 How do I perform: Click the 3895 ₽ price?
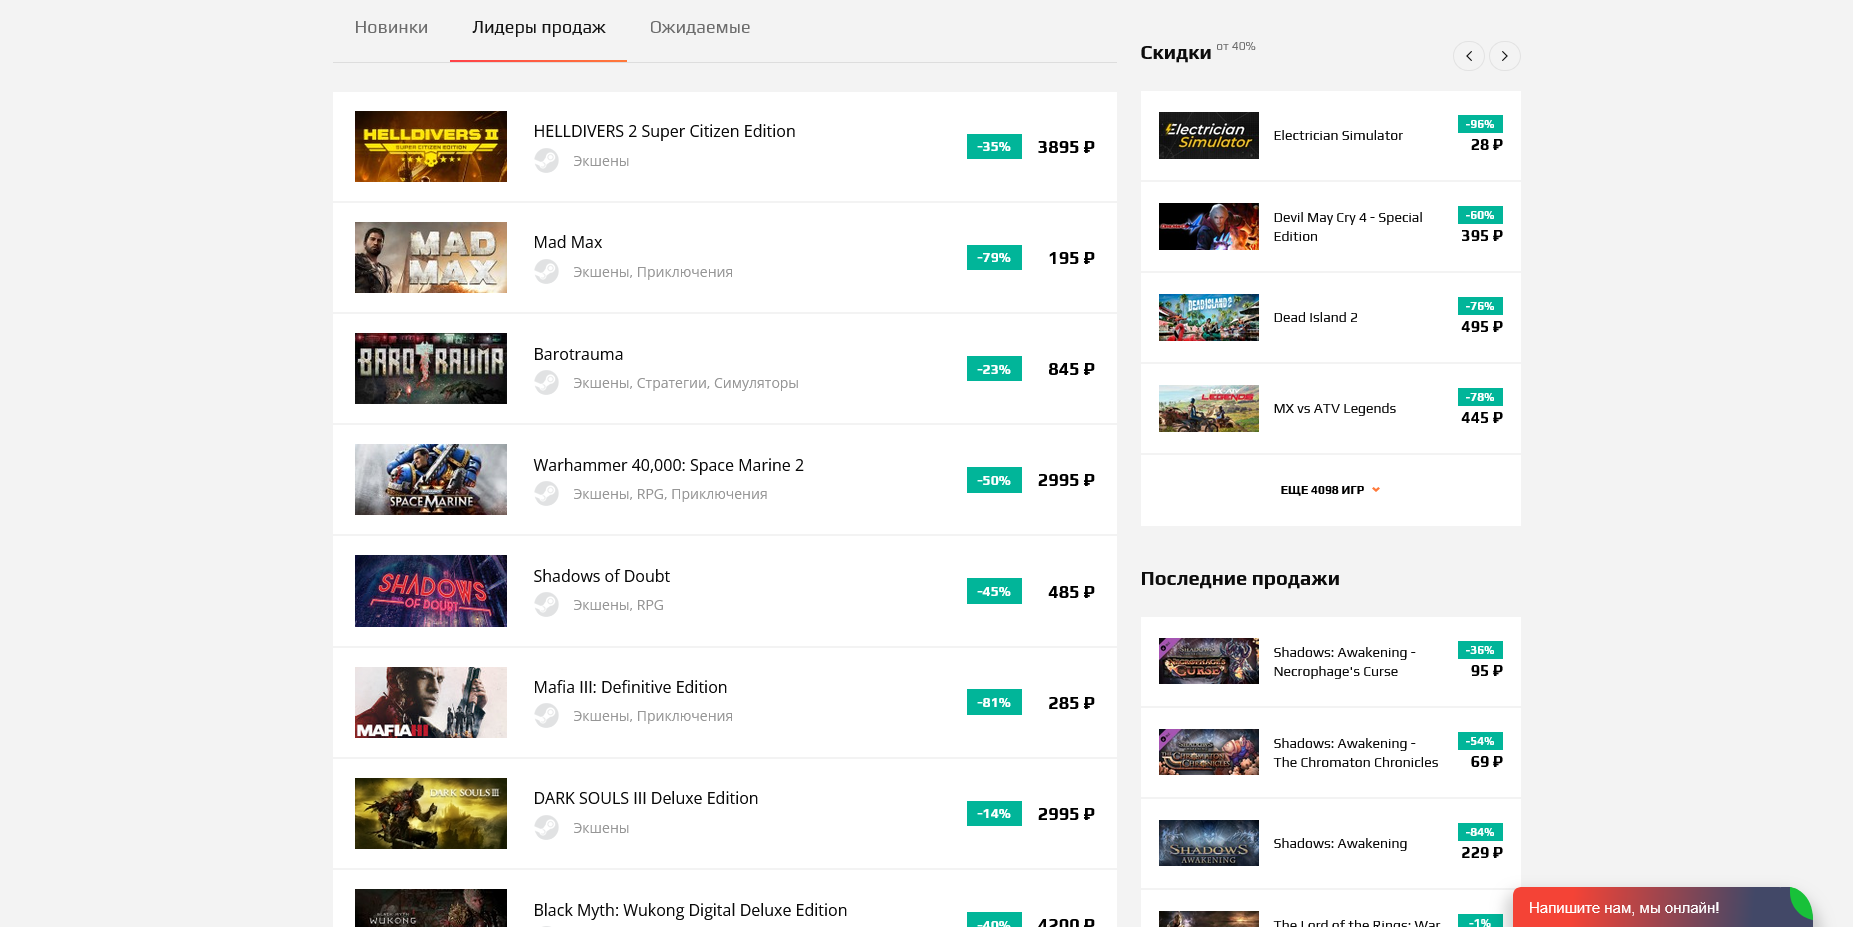pos(1066,147)
